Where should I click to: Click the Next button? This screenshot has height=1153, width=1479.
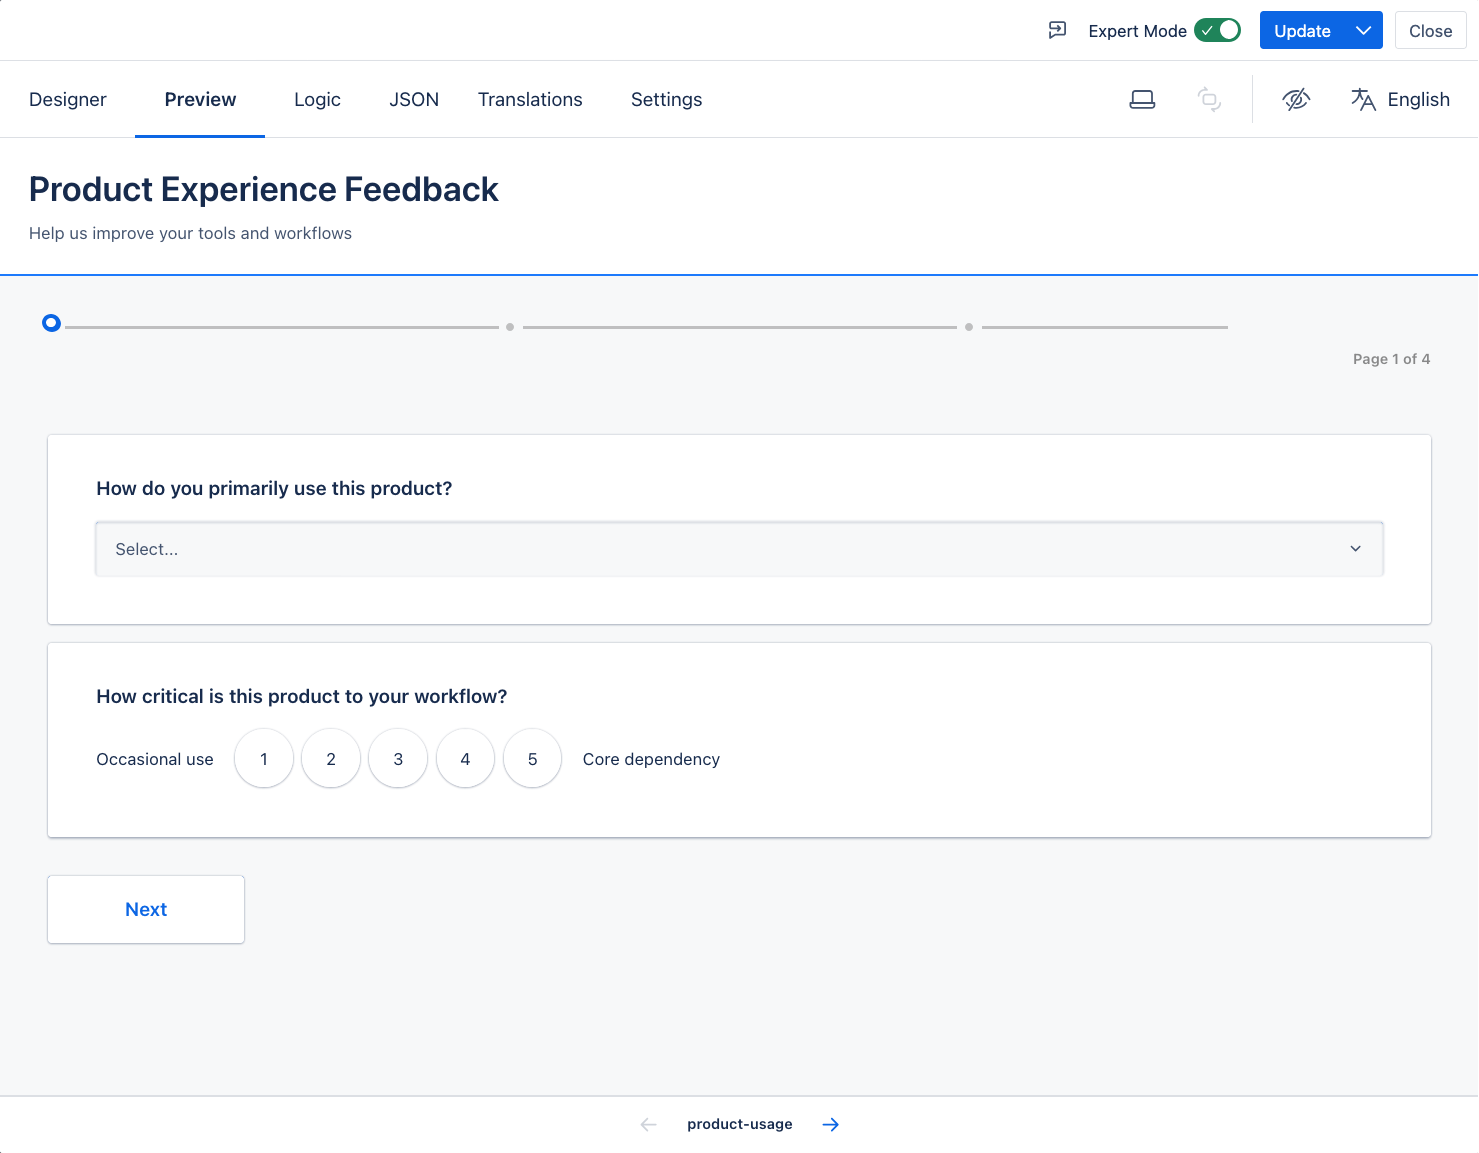(146, 909)
